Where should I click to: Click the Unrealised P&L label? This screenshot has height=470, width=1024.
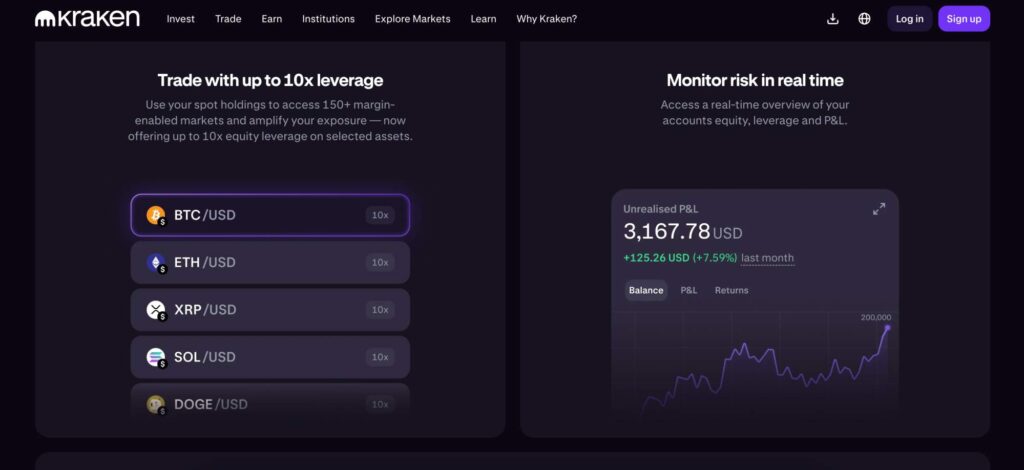660,209
